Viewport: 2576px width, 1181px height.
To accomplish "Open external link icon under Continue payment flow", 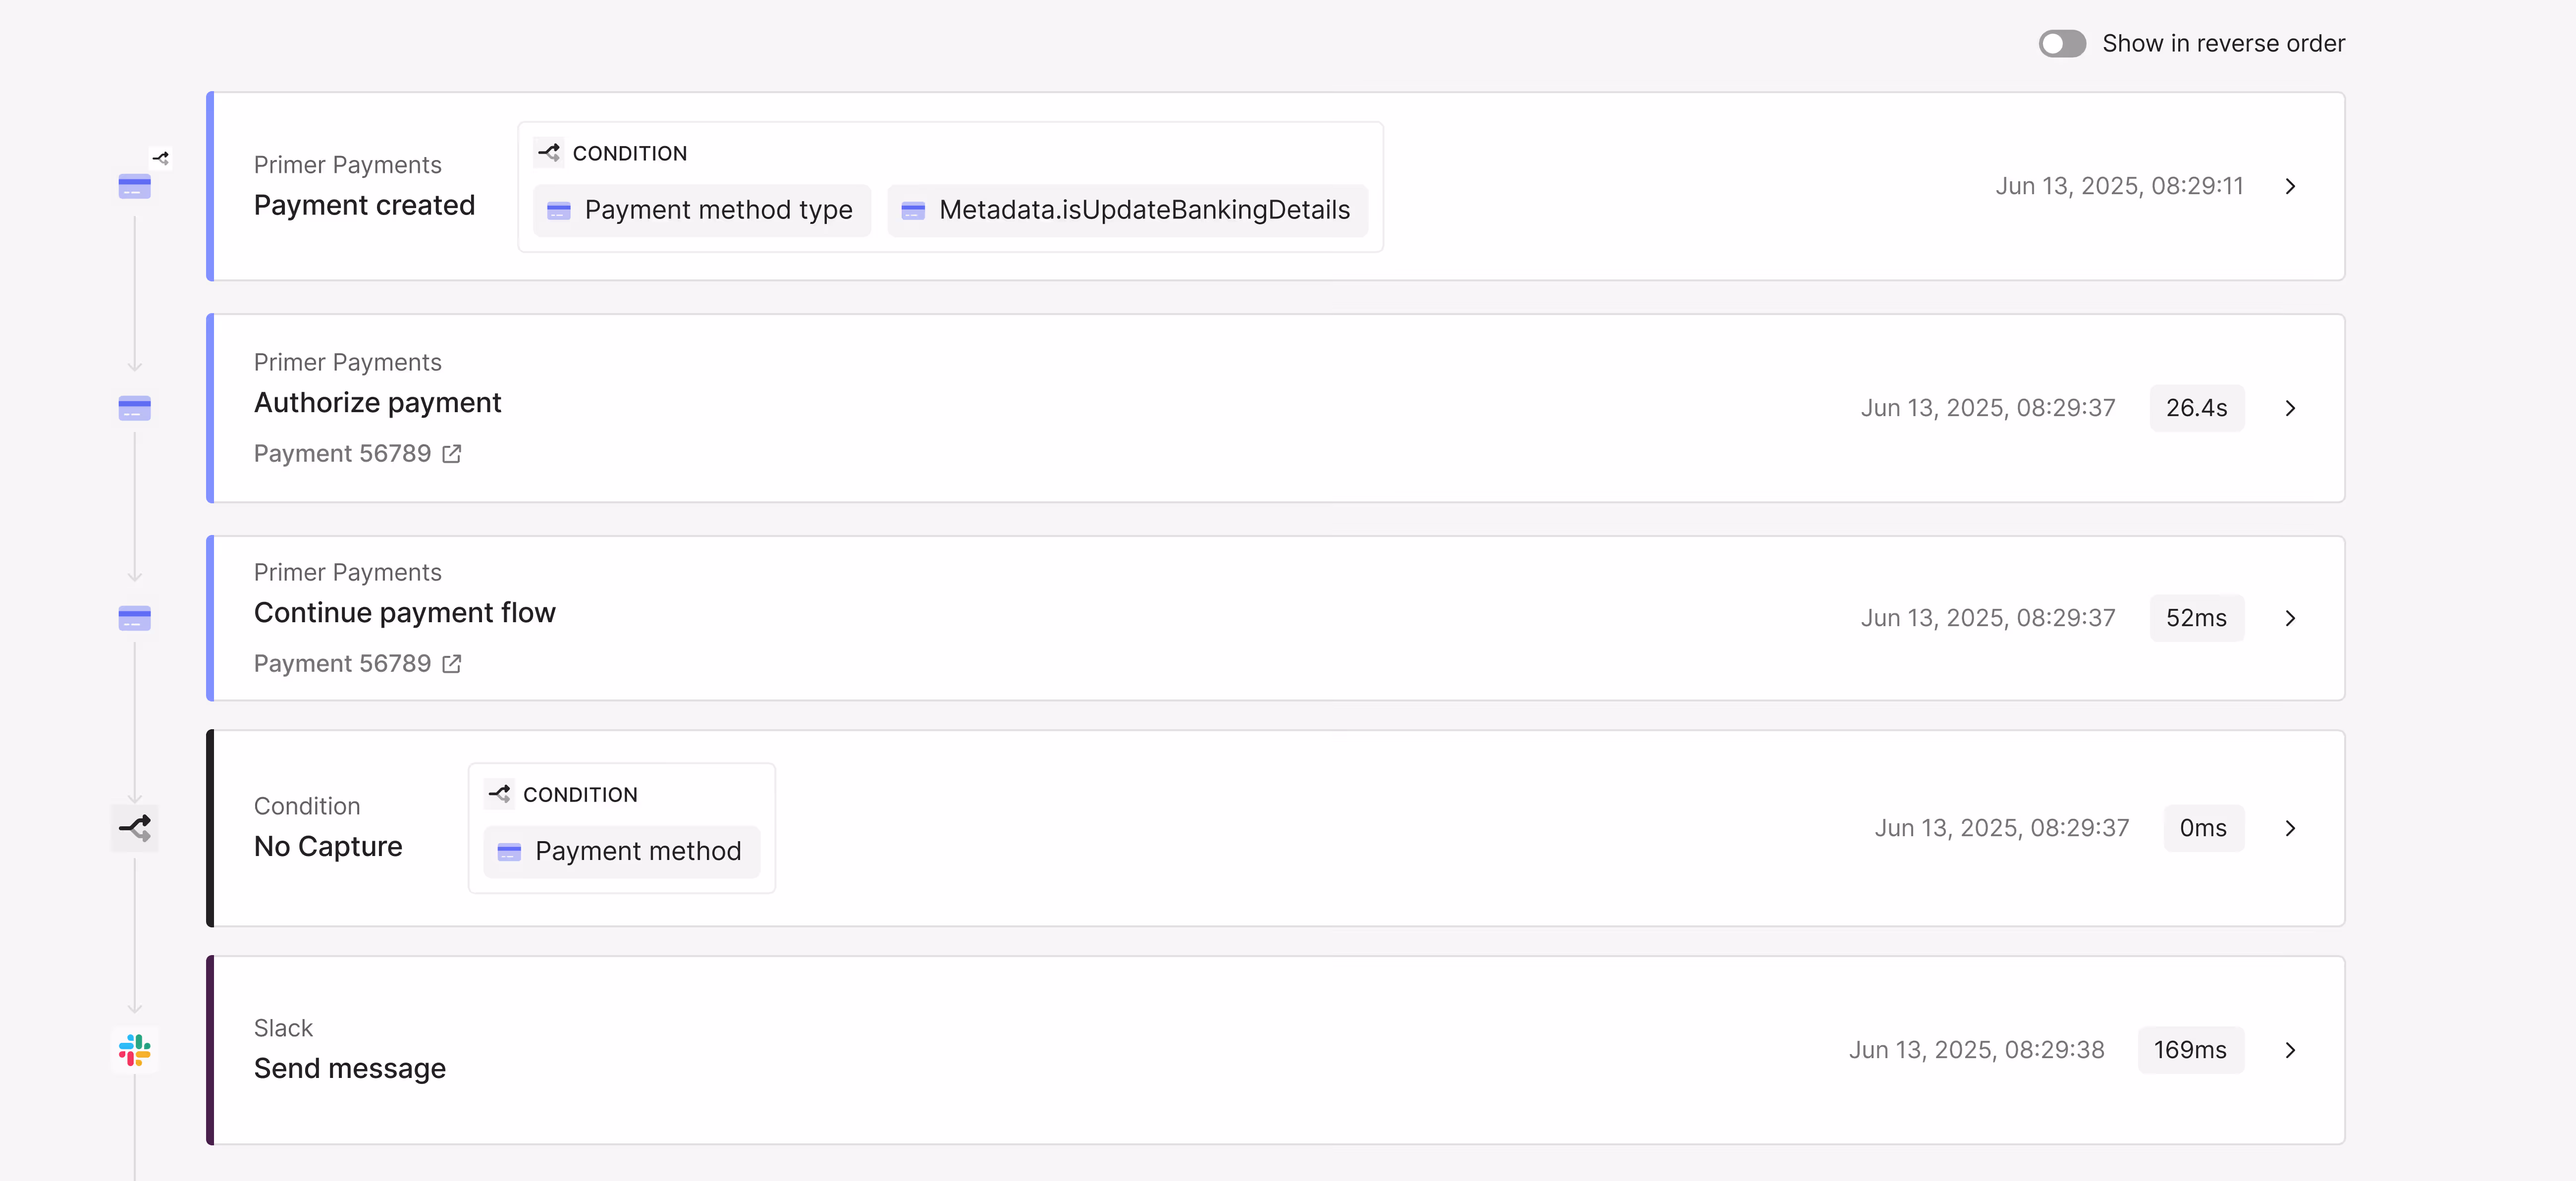I will 452,664.
